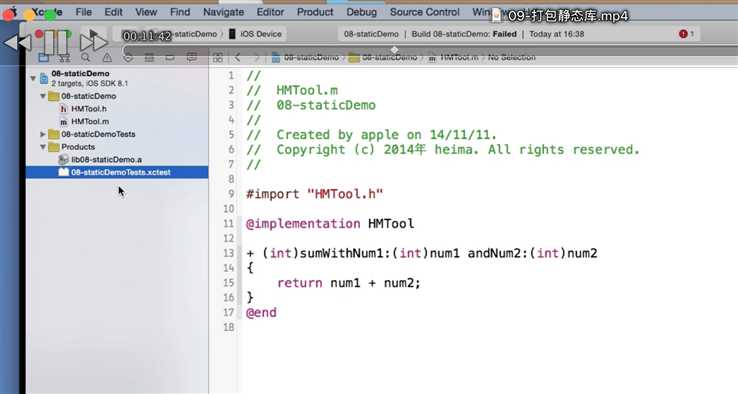Show the Test navigator
The width and height of the screenshot is (738, 394).
(128, 57)
